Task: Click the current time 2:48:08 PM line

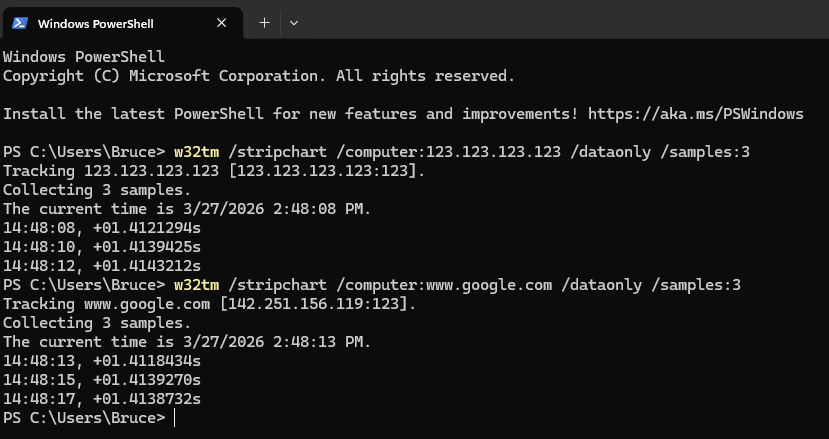Action: tap(187, 209)
